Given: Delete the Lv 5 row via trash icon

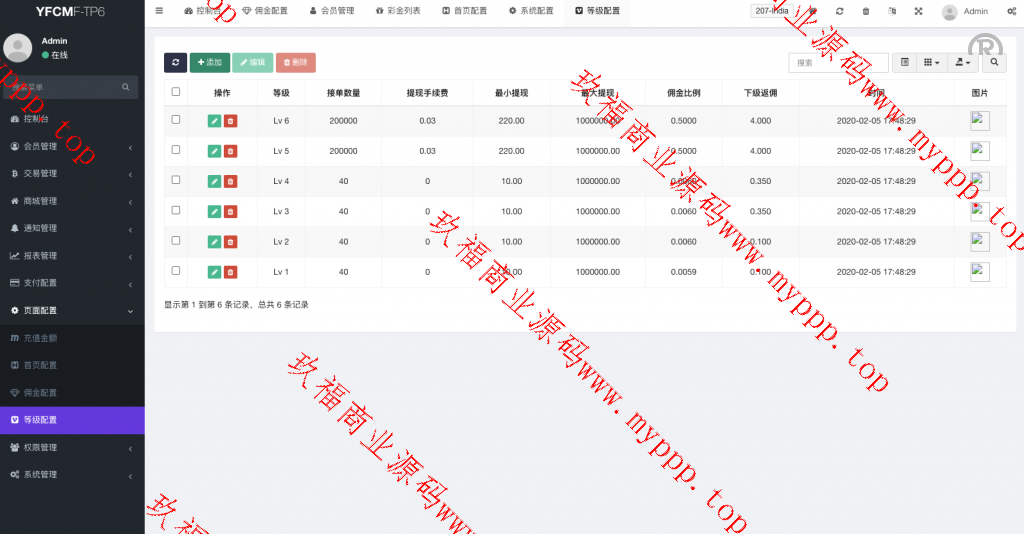Looking at the screenshot, I should pyautogui.click(x=231, y=151).
